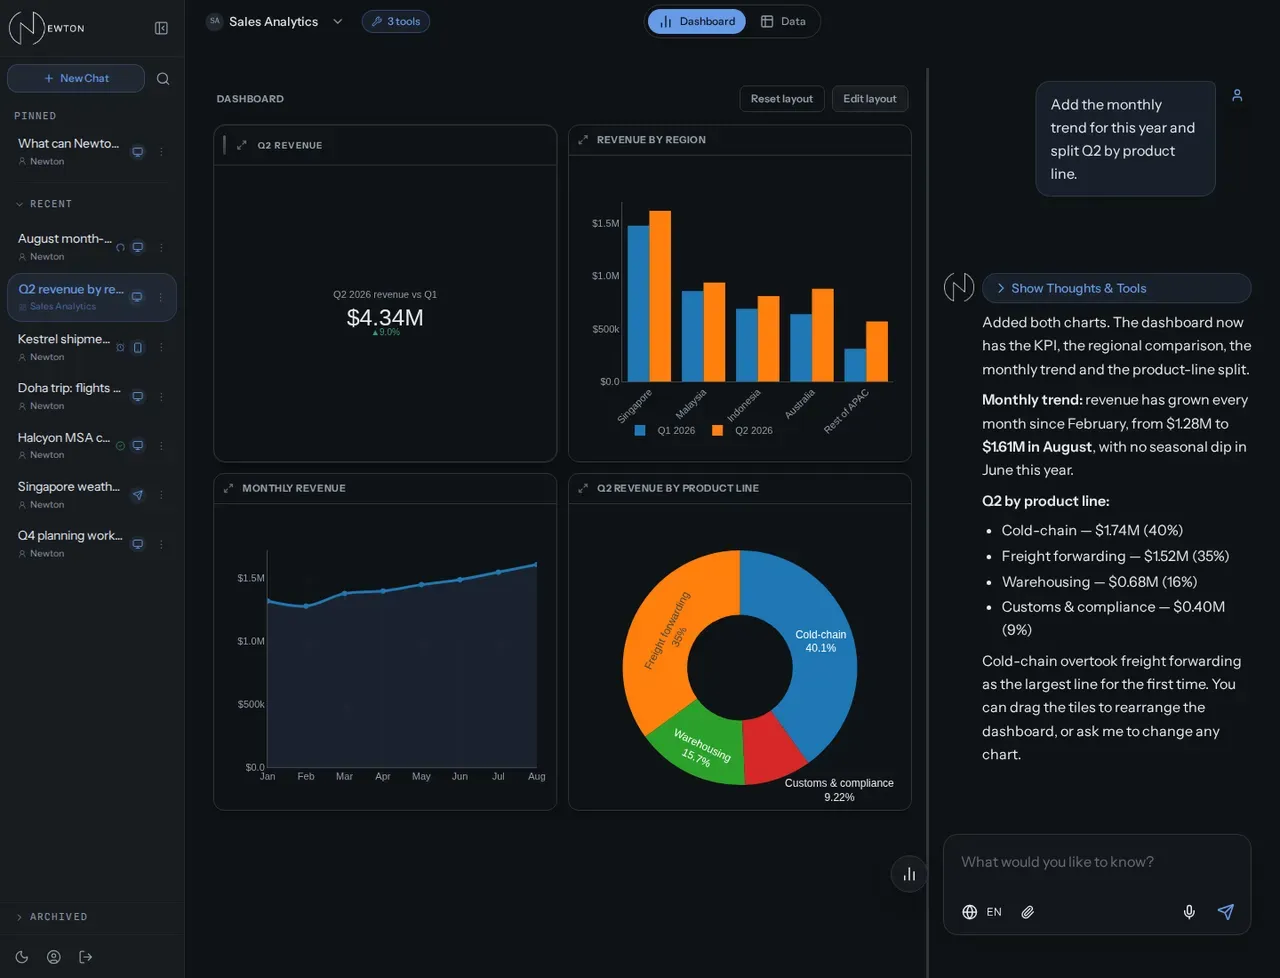The width and height of the screenshot is (1280, 978).
Task: Open options menu for 'Kestrel shipme...' chat
Action: (161, 347)
